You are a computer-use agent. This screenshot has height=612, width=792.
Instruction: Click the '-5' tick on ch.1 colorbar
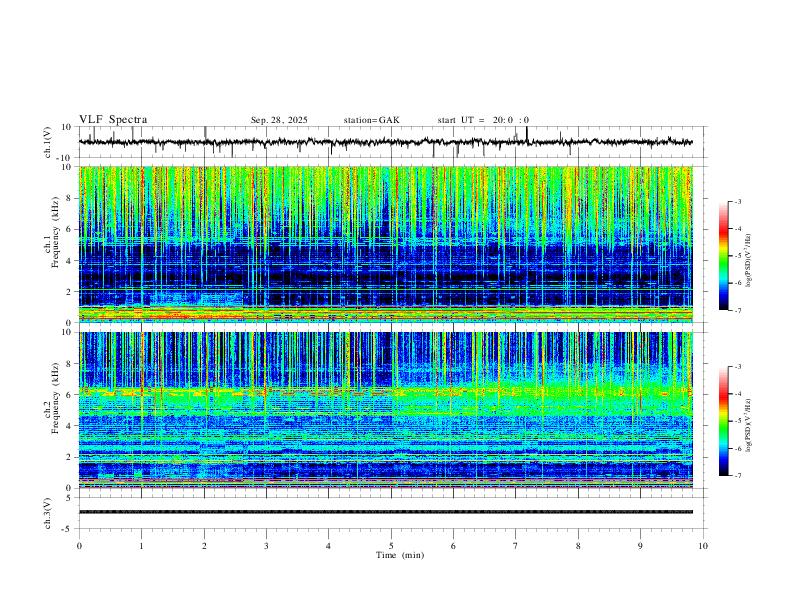tap(738, 256)
